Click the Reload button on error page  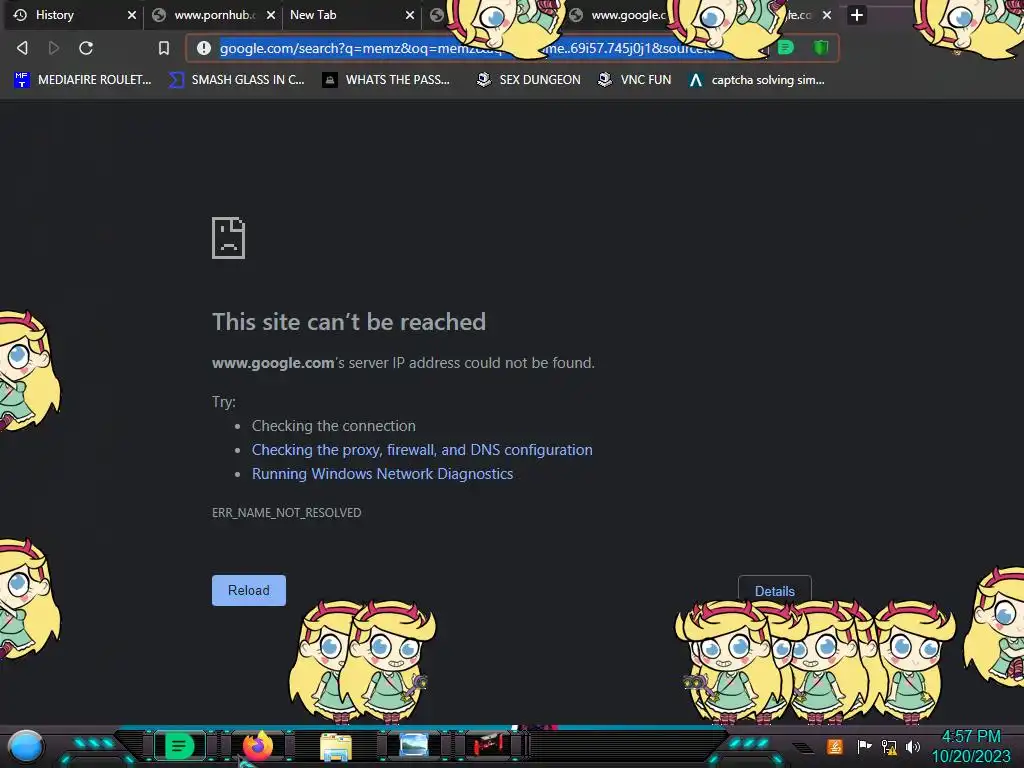coord(249,590)
